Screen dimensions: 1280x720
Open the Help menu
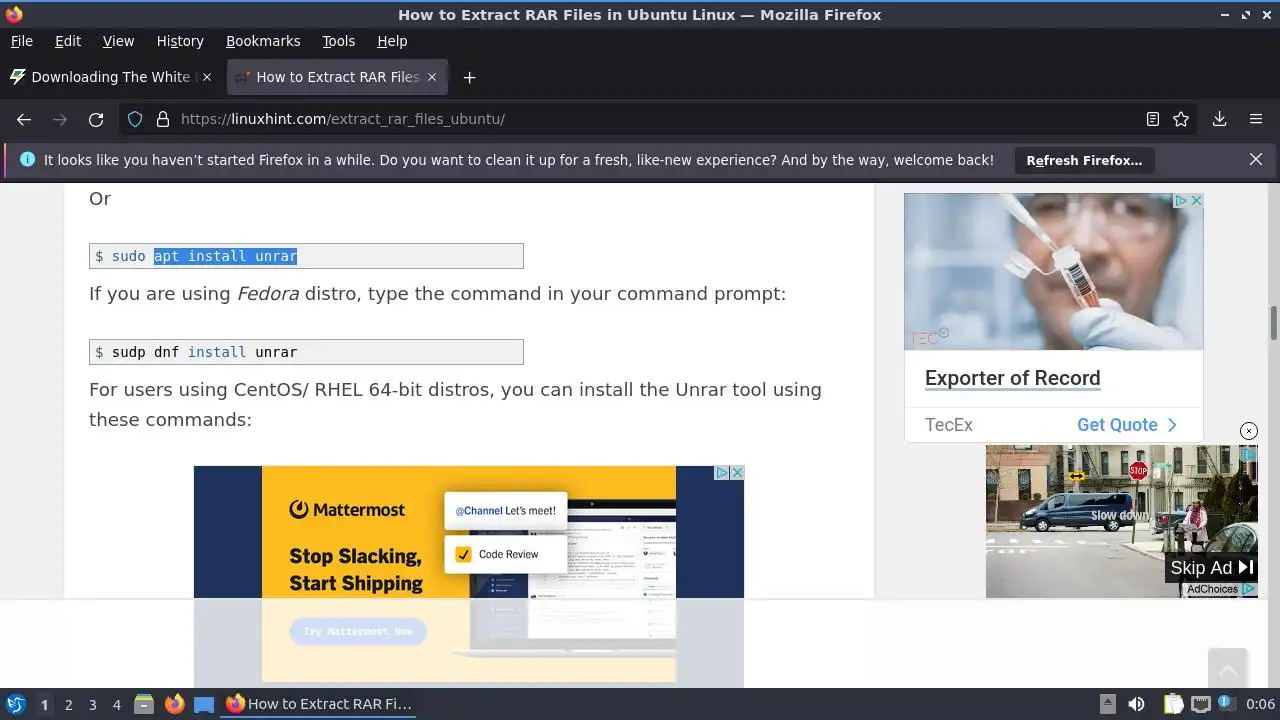coord(392,41)
